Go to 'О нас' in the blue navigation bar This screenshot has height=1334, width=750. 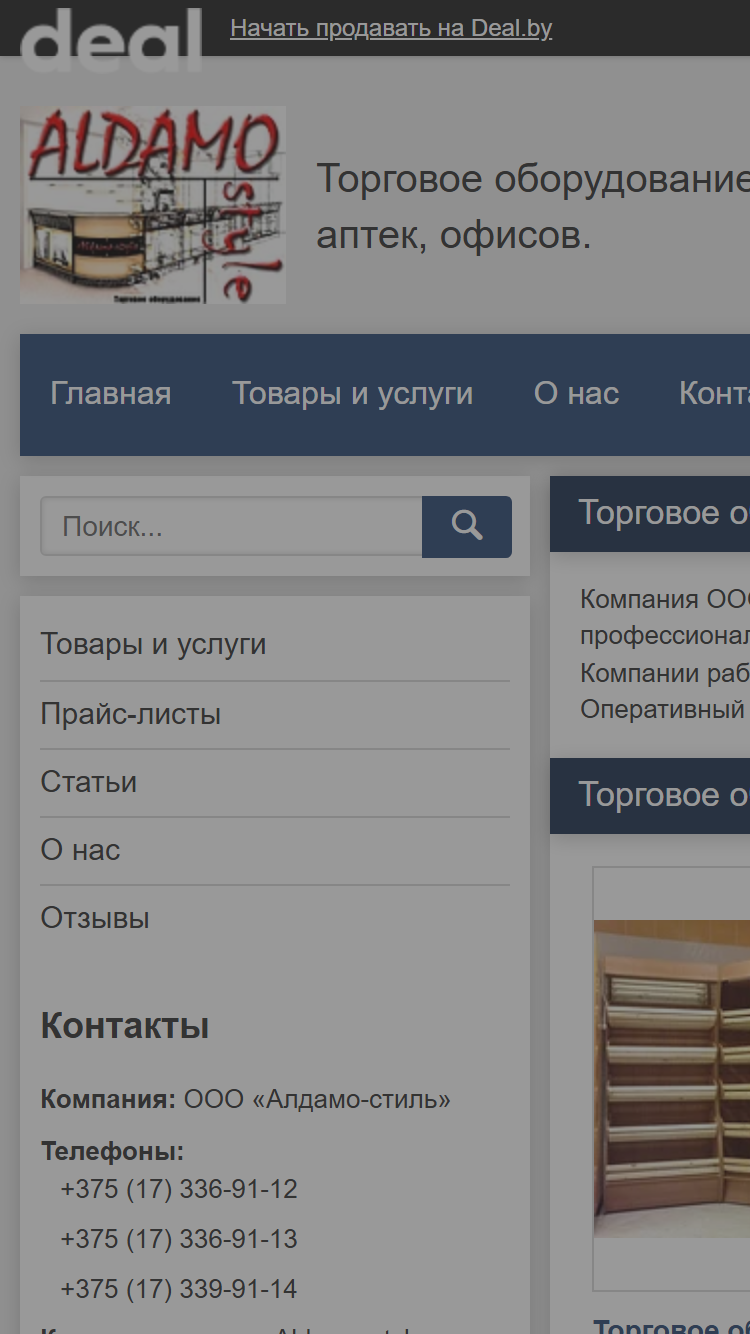click(576, 394)
